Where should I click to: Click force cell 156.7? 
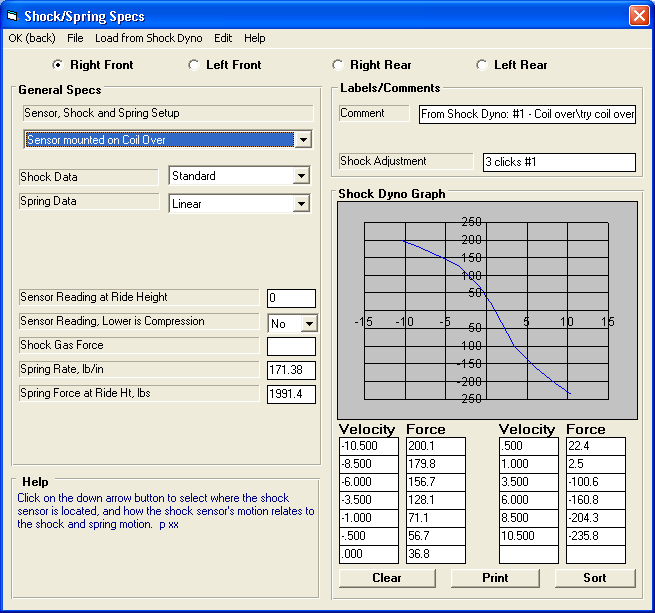436,482
